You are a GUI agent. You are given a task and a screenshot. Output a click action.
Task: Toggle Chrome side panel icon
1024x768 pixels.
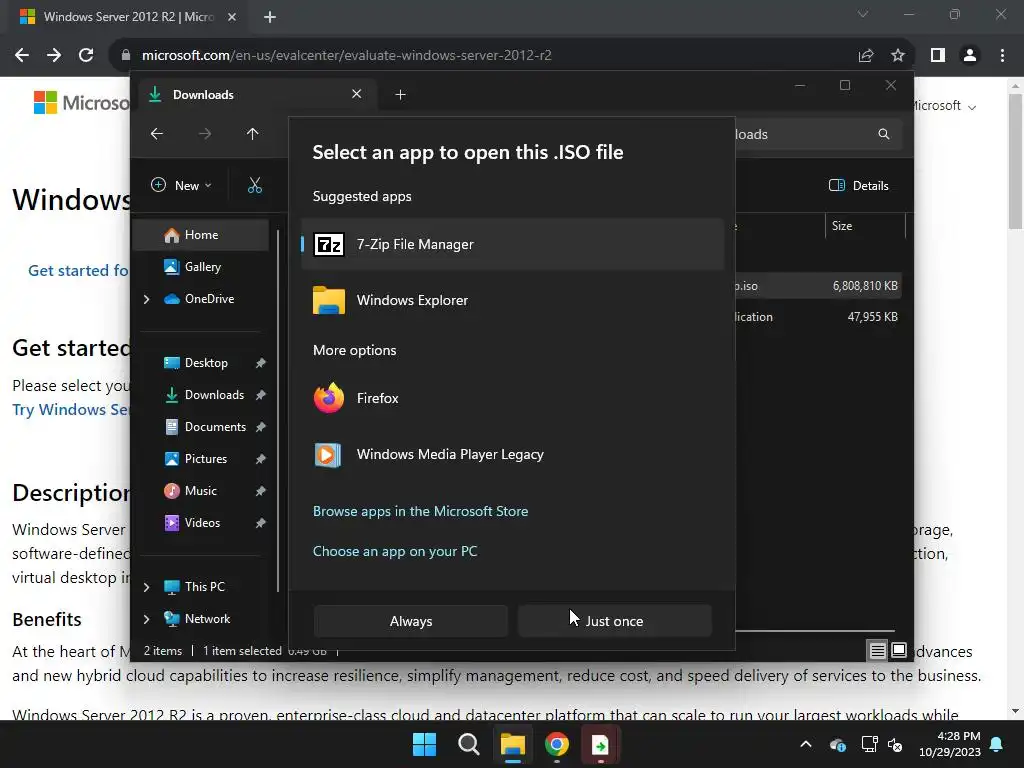[x=938, y=56]
